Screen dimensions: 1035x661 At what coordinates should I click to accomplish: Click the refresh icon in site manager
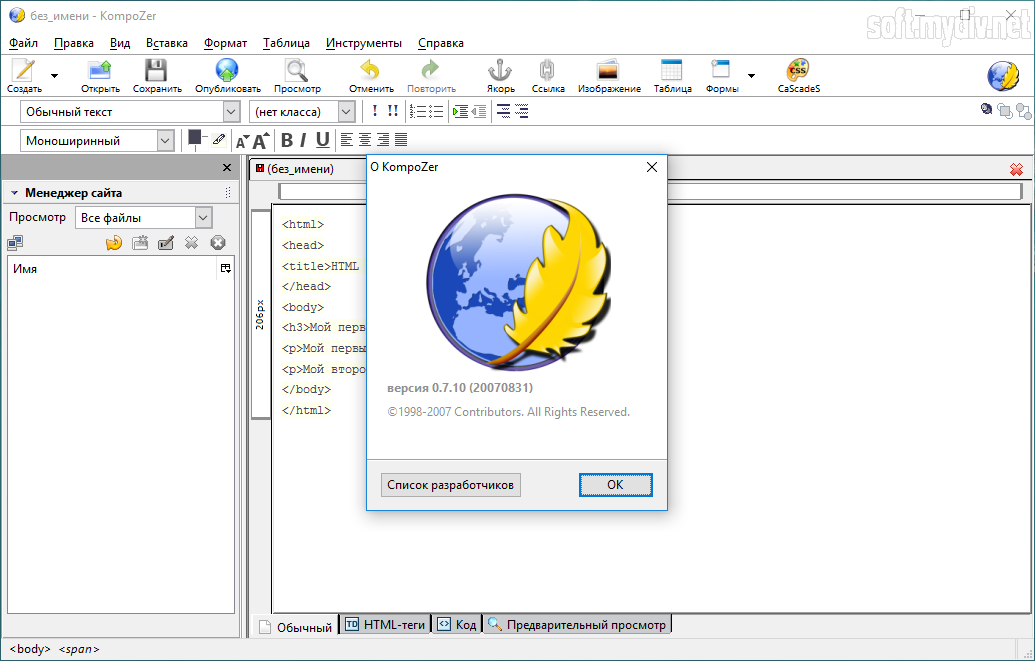(114, 243)
